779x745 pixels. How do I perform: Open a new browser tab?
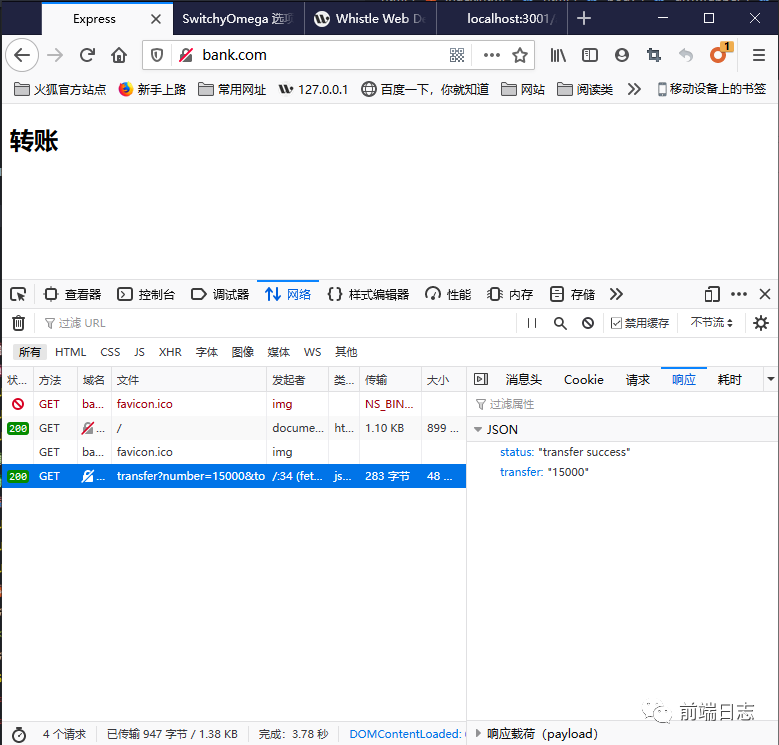pyautogui.click(x=584, y=19)
